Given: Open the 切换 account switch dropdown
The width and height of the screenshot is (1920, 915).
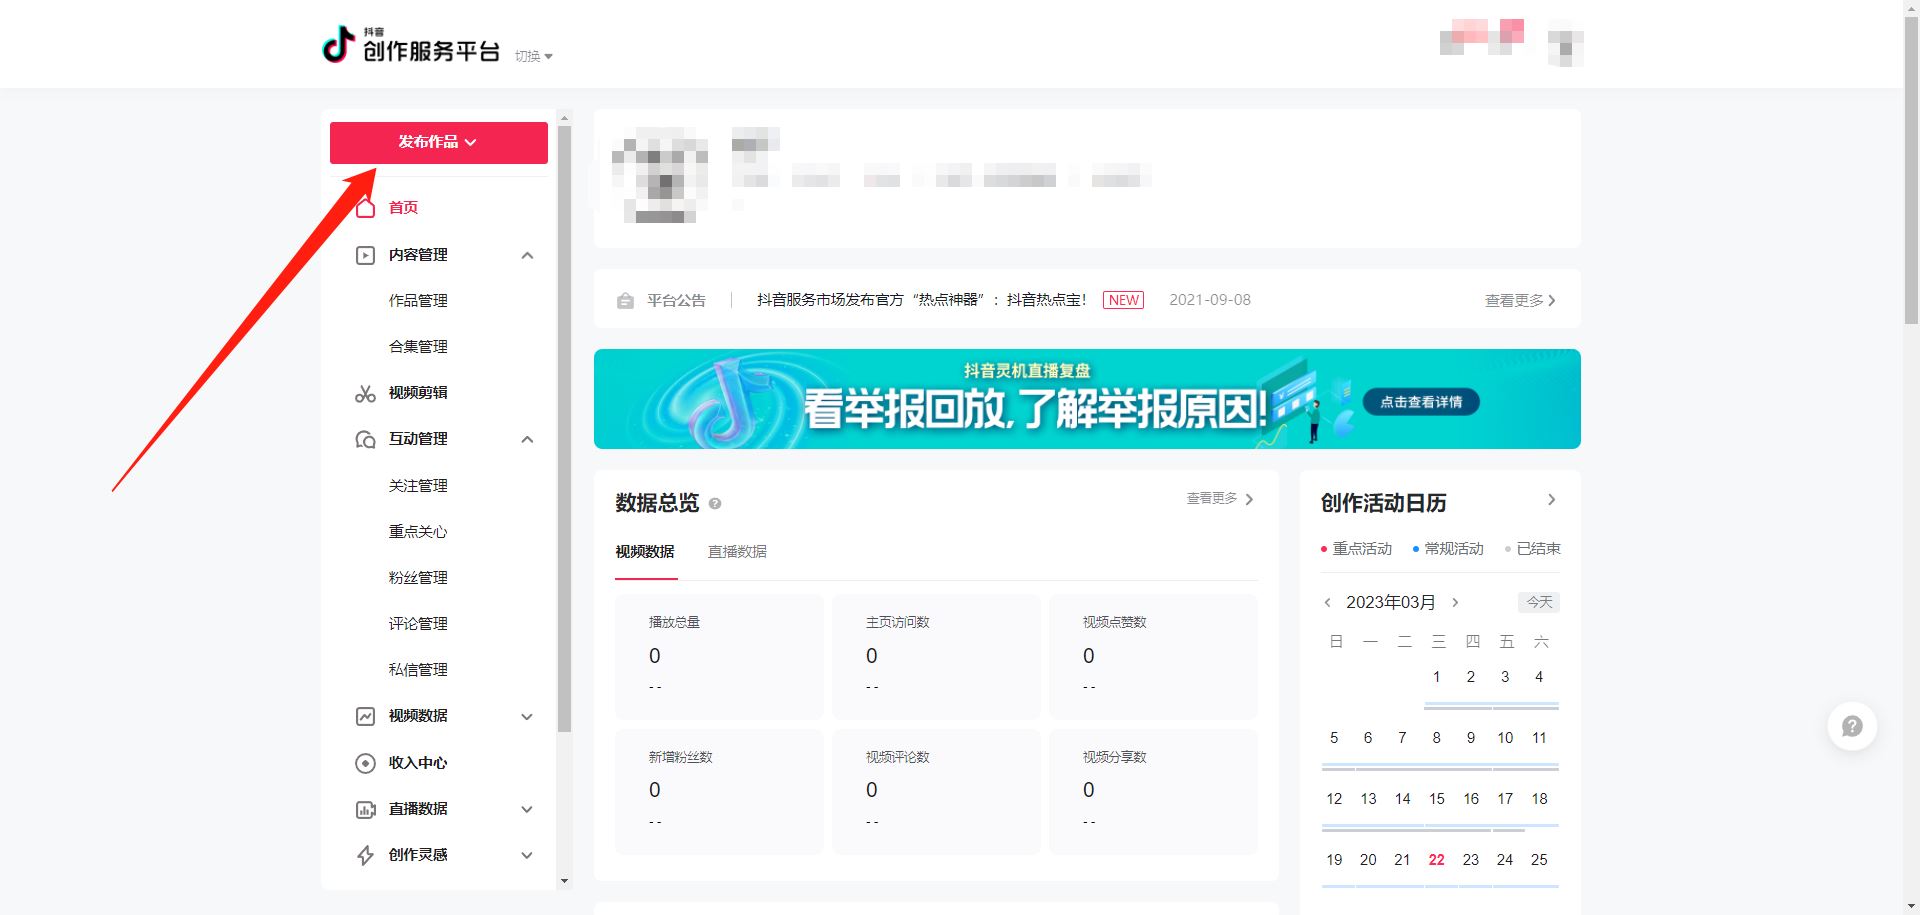Looking at the screenshot, I should click(x=532, y=56).
